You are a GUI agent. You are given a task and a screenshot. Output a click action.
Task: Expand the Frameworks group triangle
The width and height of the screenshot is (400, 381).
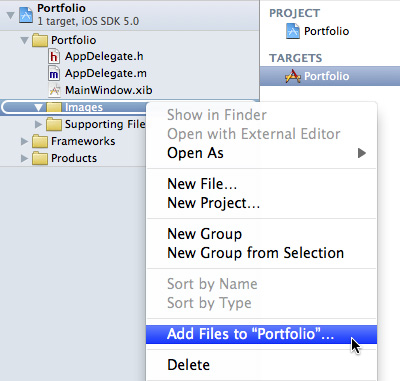(24, 141)
